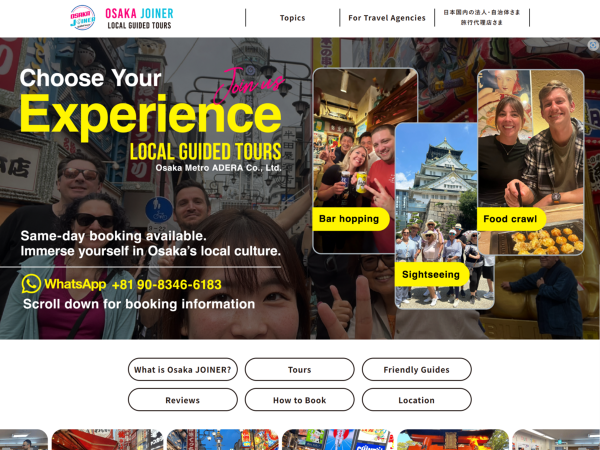Open the Topics menu item
Screen dimensions: 600x450
[x=292, y=18]
